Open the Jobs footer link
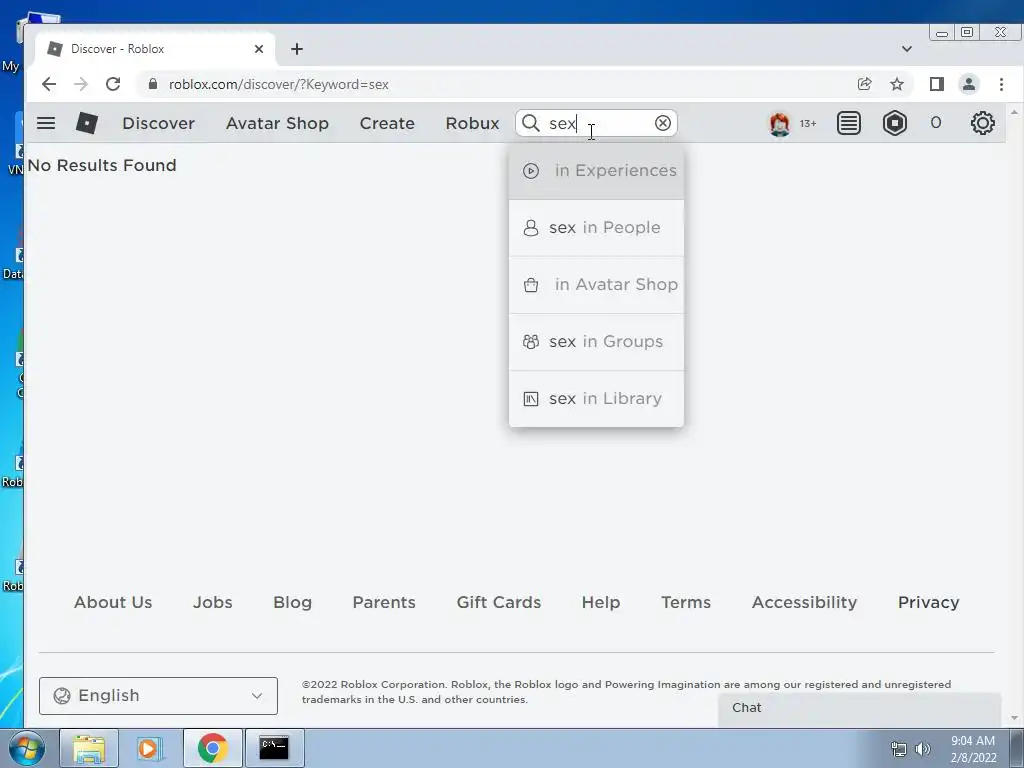1024x768 pixels. coord(212,602)
